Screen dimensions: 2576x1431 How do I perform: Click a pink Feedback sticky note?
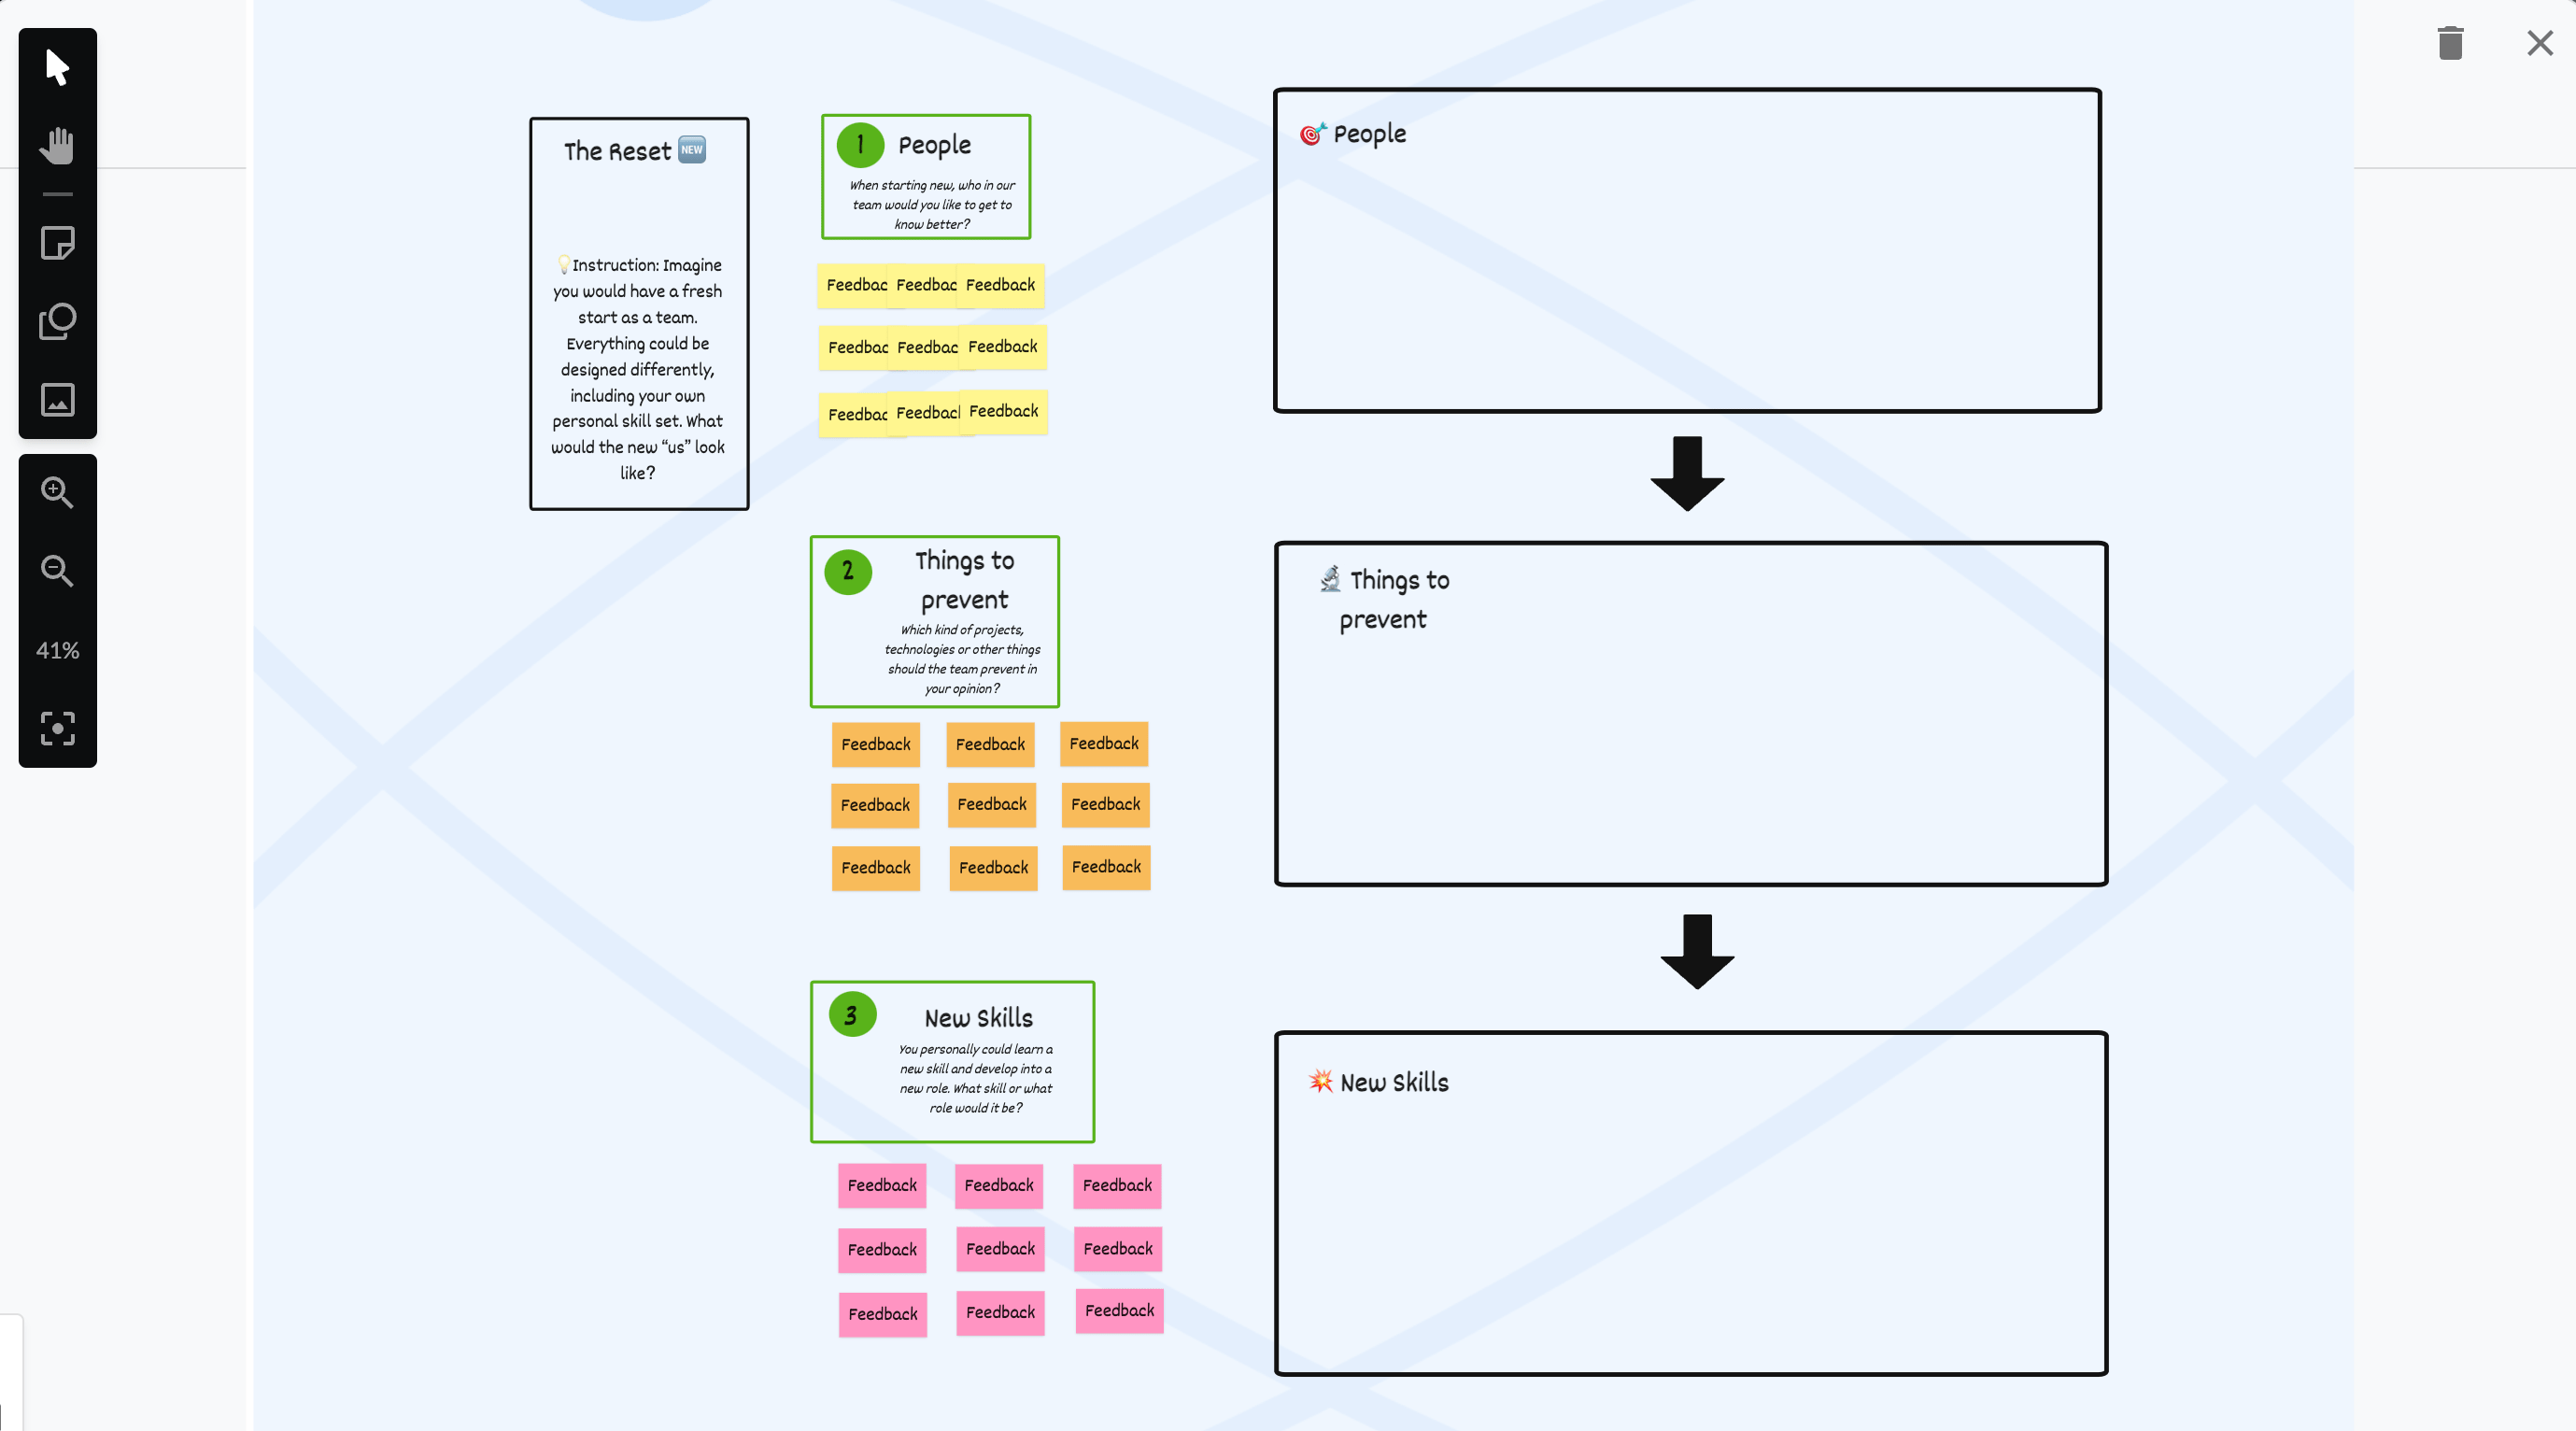tap(881, 1184)
